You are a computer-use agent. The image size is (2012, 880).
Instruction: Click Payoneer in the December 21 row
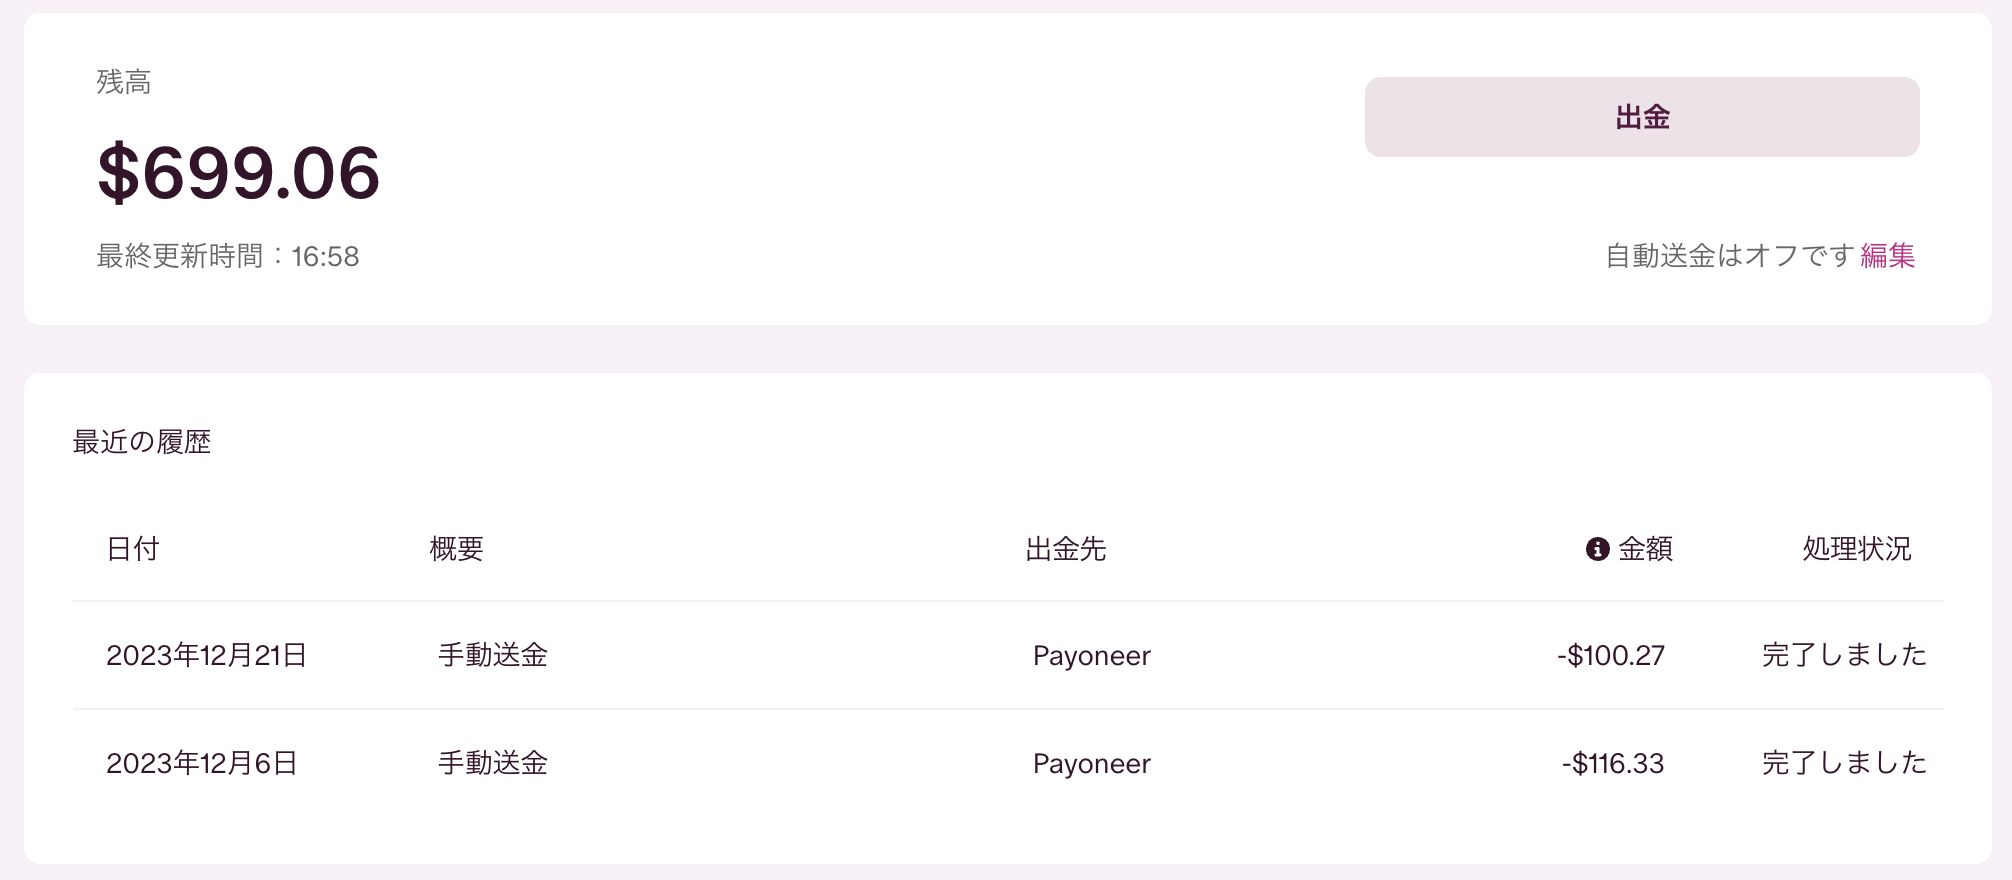click(1092, 656)
